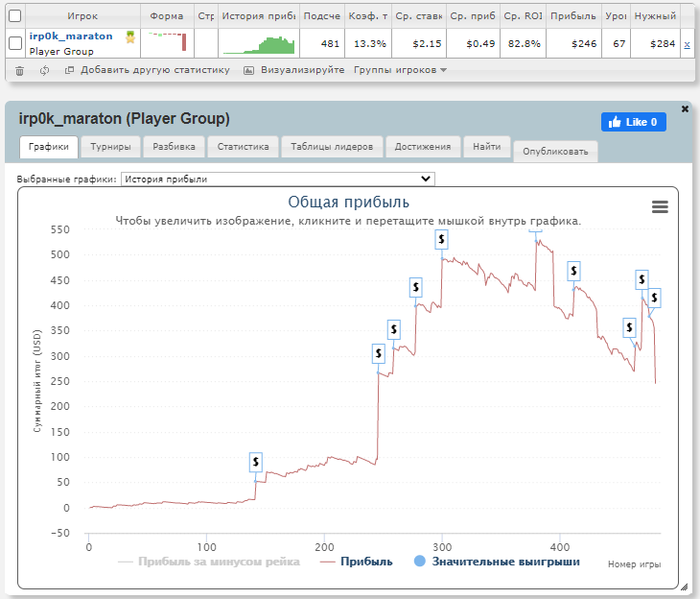Sort by the Подсче column header

pos(321,16)
